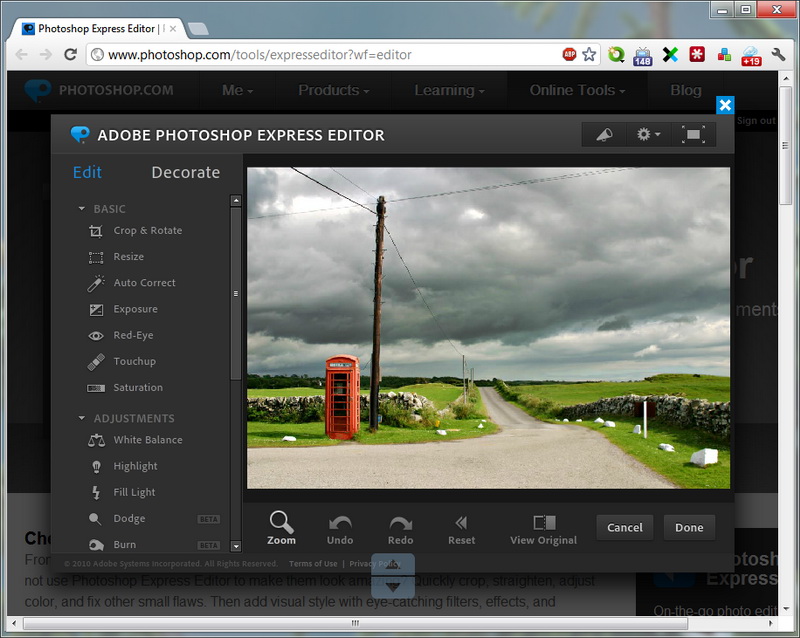Collapse the BASIC section
800x638 pixels.
coord(82,209)
